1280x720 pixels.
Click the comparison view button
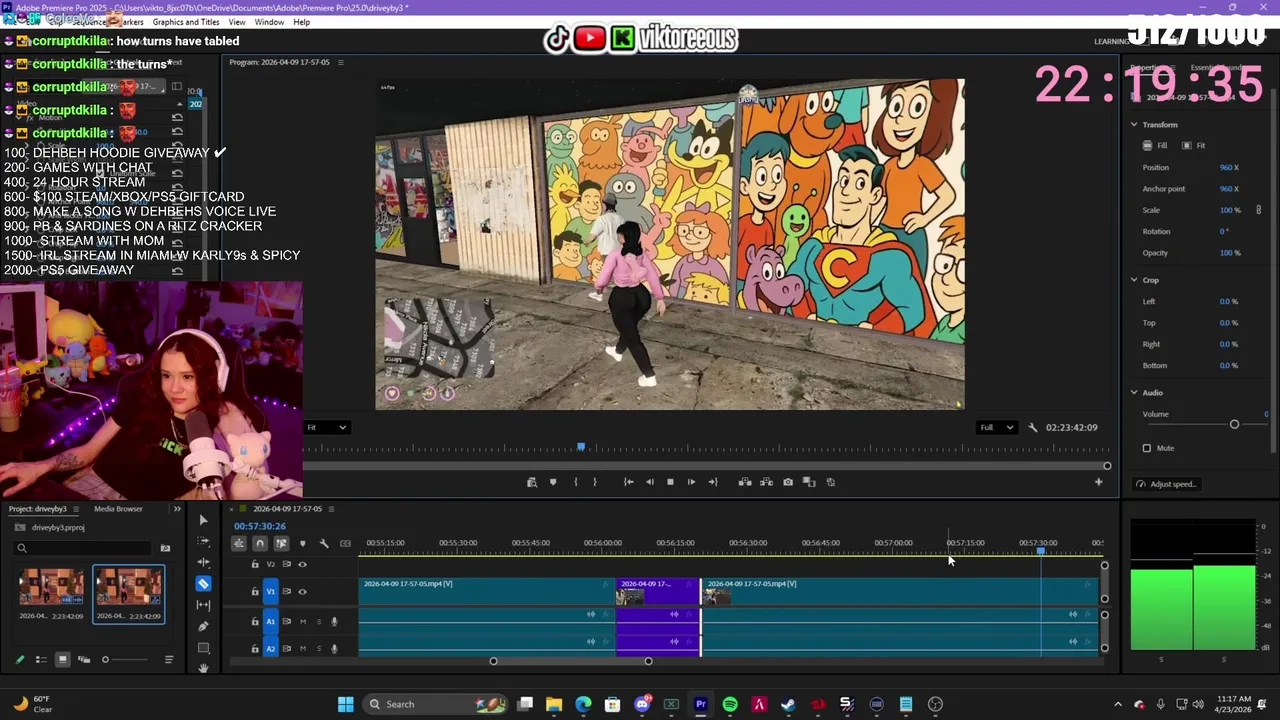809,482
